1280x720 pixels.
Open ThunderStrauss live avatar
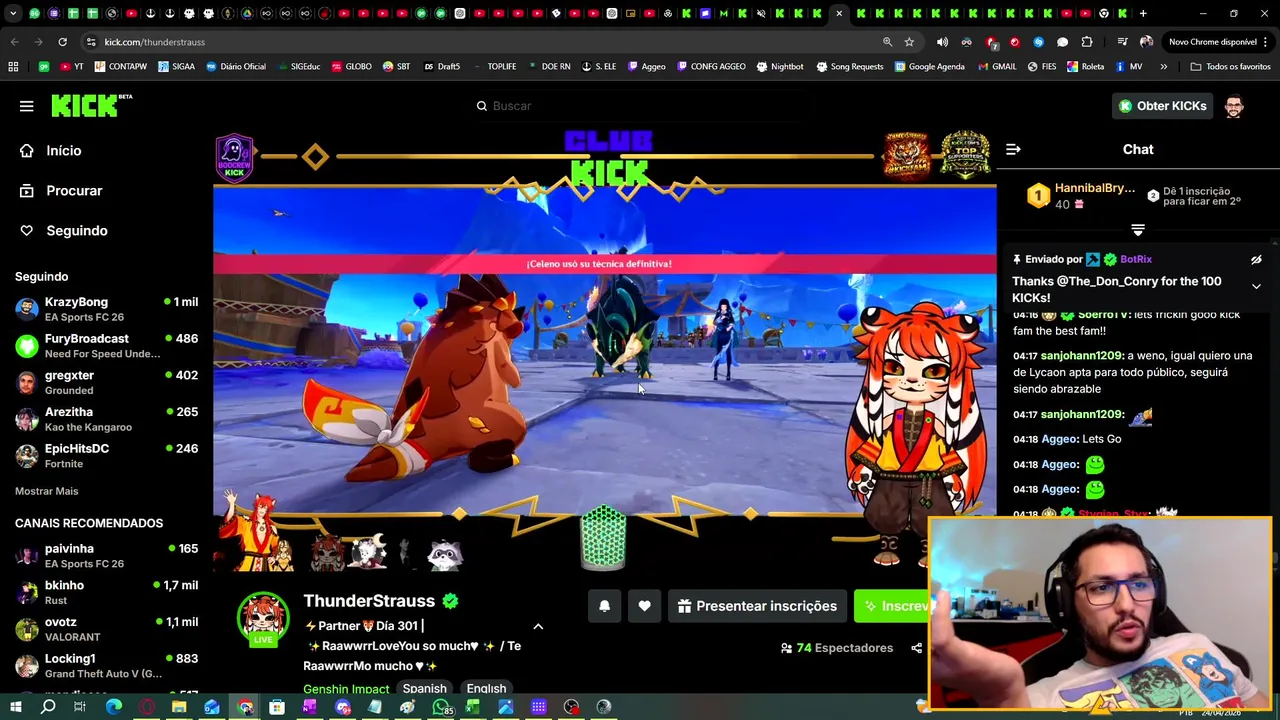point(263,619)
